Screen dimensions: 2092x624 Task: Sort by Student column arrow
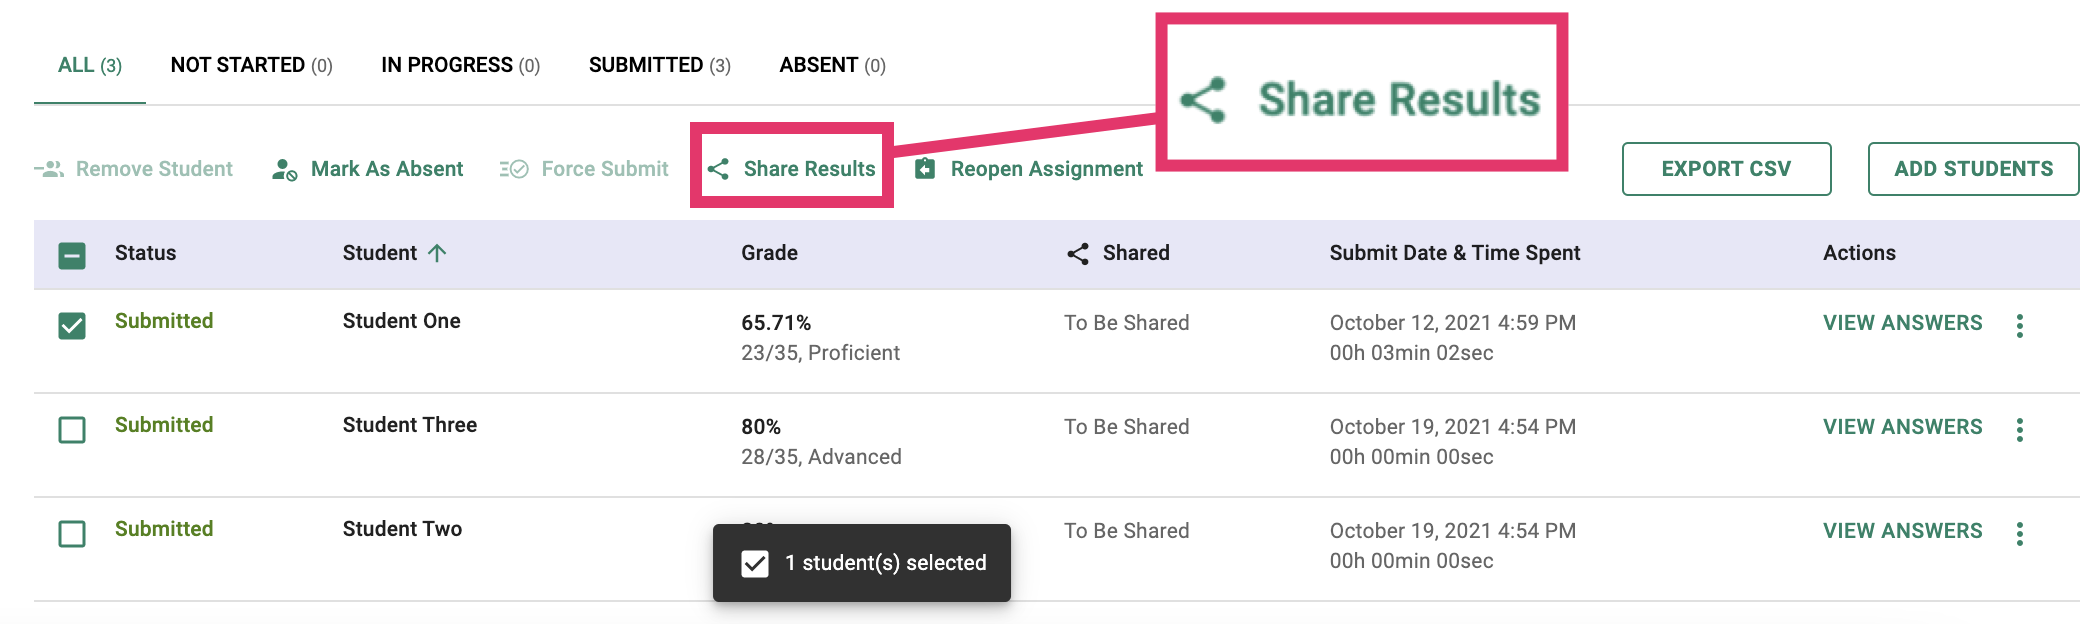click(437, 253)
